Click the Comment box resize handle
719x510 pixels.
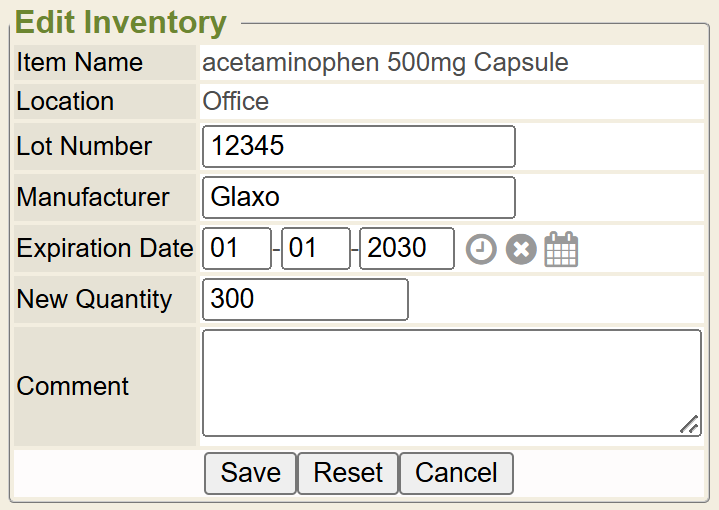tap(689, 424)
